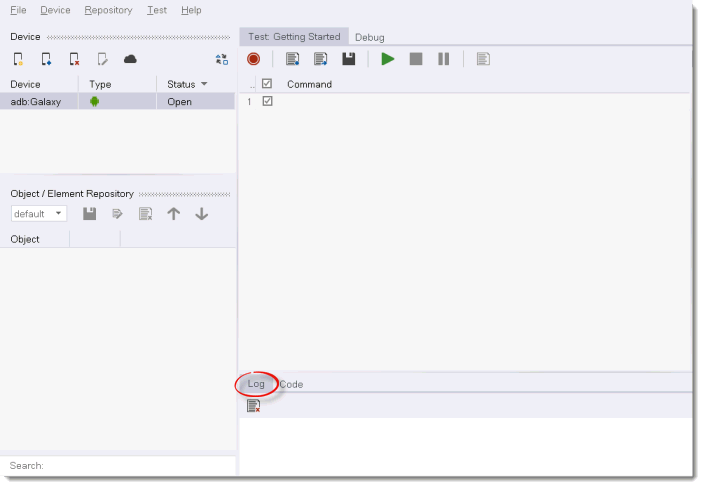The width and height of the screenshot is (703, 487).
Task: Open the Test menu
Action: 156,10
